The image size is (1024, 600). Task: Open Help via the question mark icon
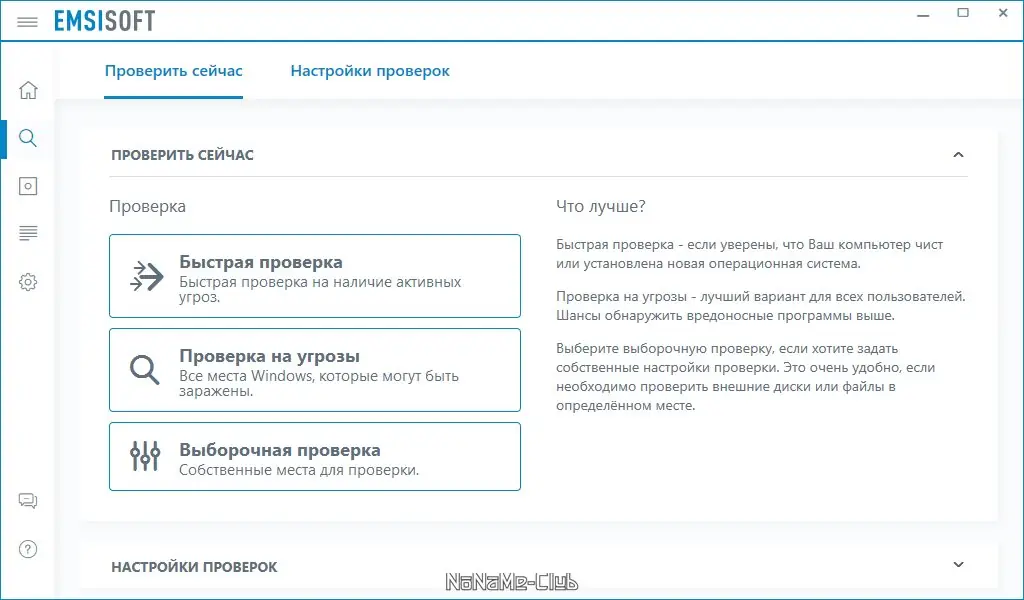[27, 549]
